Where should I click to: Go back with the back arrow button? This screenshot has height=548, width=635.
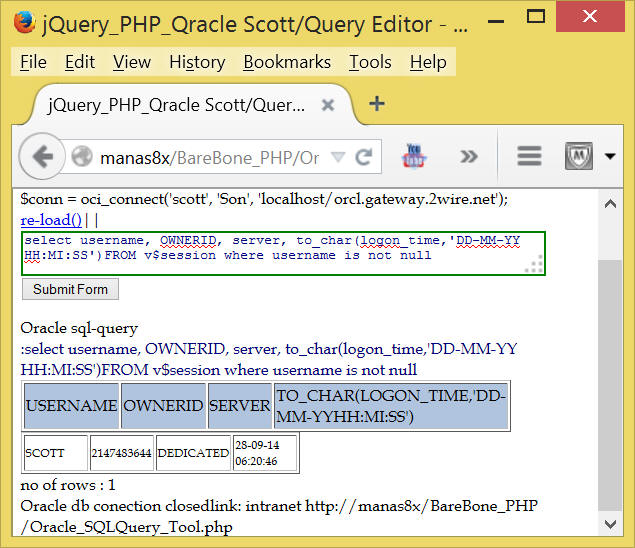pos(43,156)
